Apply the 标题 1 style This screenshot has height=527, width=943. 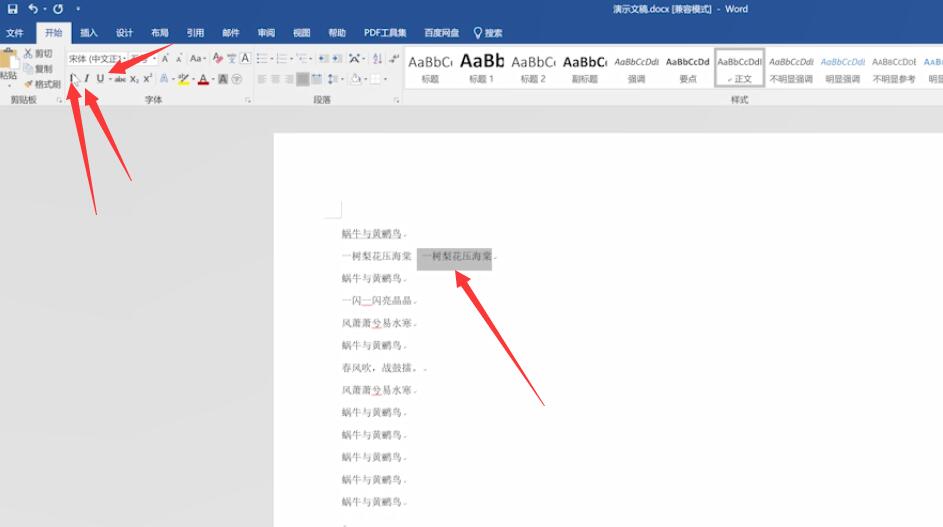(482, 68)
